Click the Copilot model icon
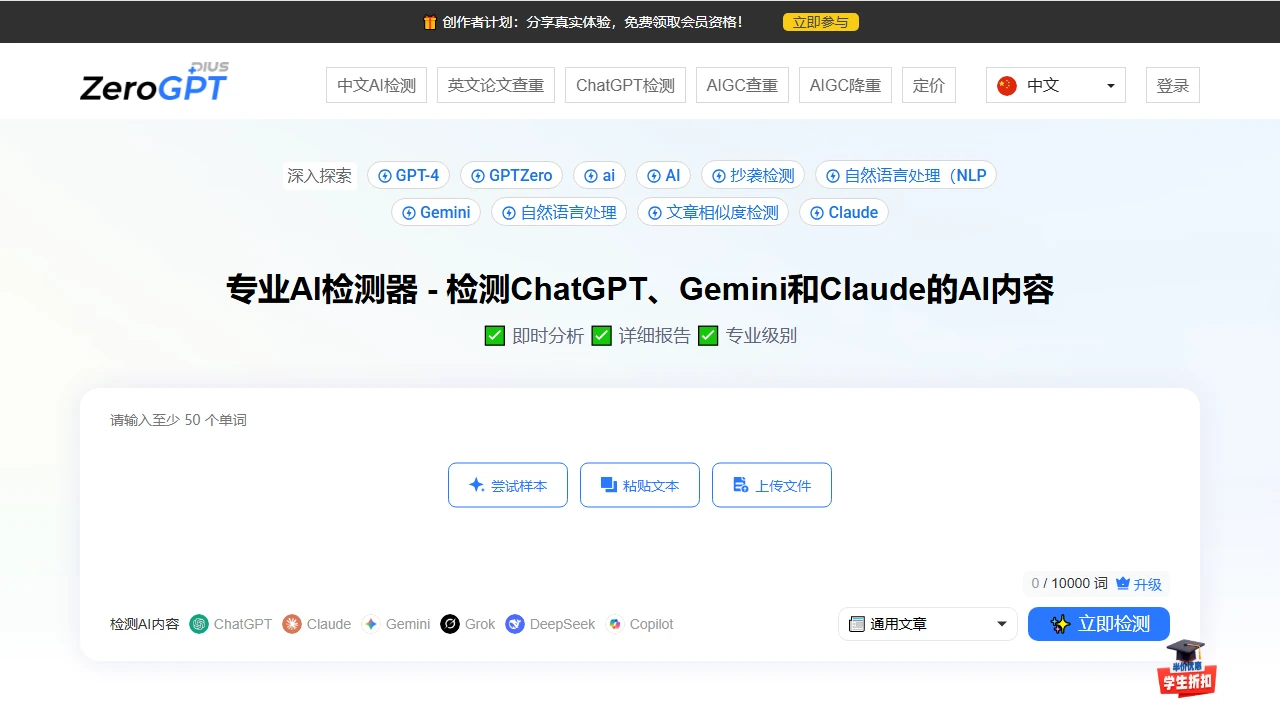The width and height of the screenshot is (1280, 720). (615, 624)
